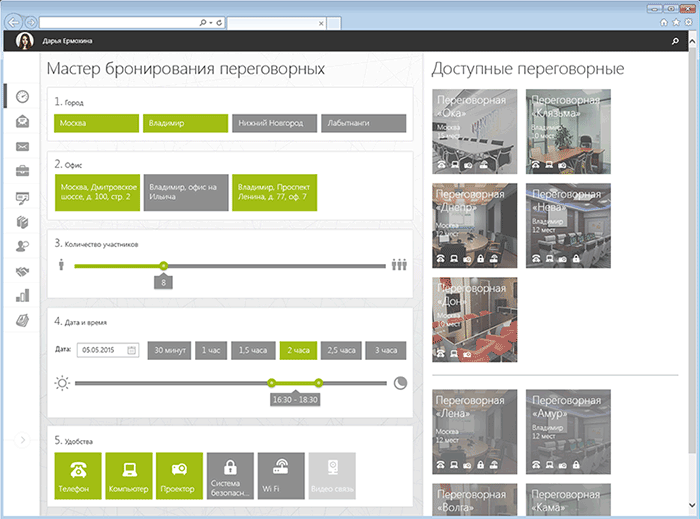Image resolution: width=700 pixels, height=519 pixels.
Task: Click the participants slider handle at 8
Action: point(163,266)
